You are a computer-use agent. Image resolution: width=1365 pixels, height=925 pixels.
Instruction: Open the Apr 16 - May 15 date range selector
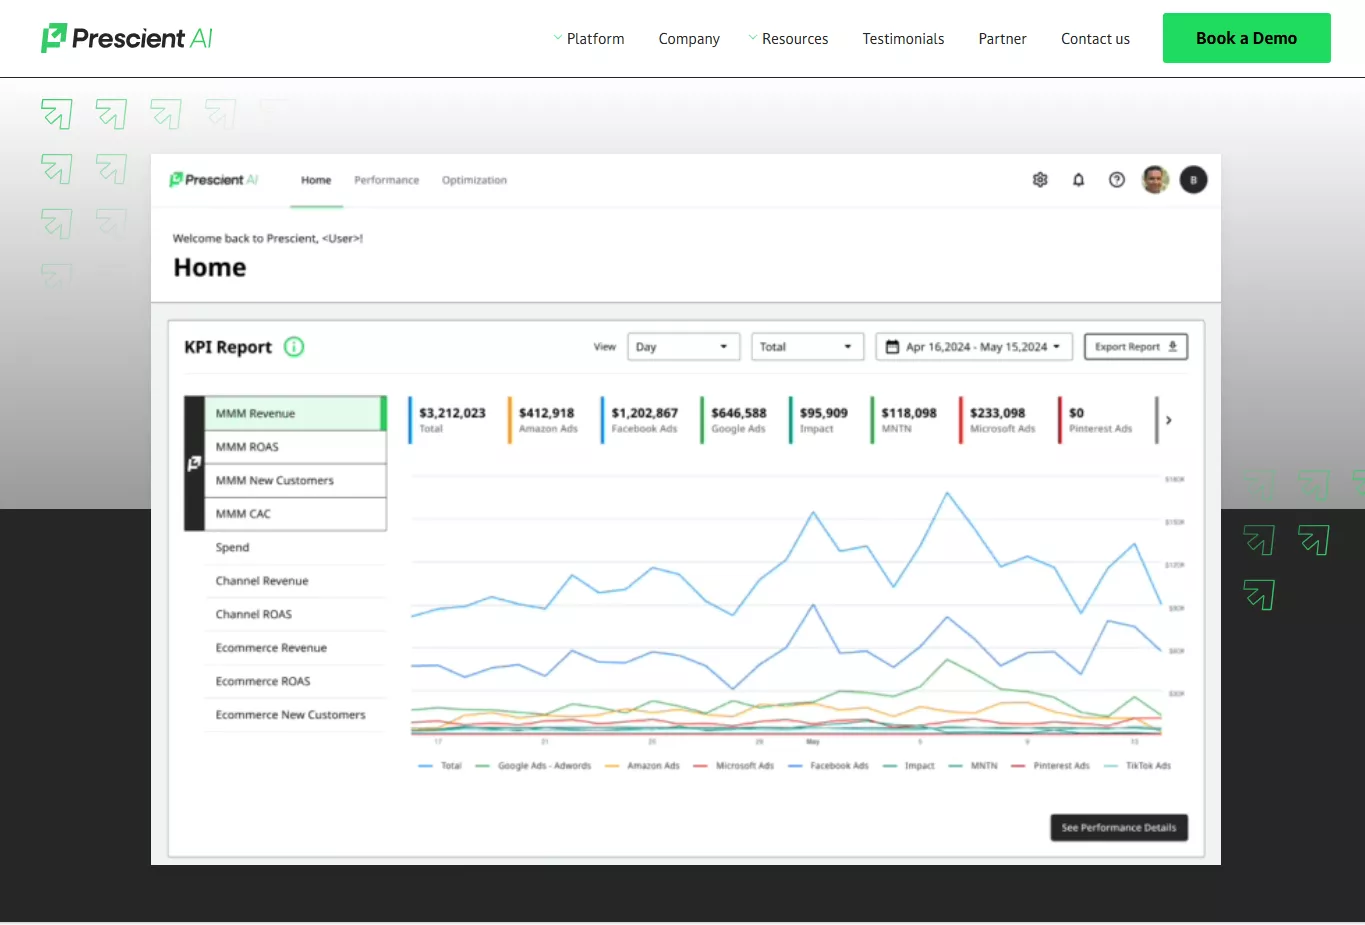pyautogui.click(x=973, y=346)
